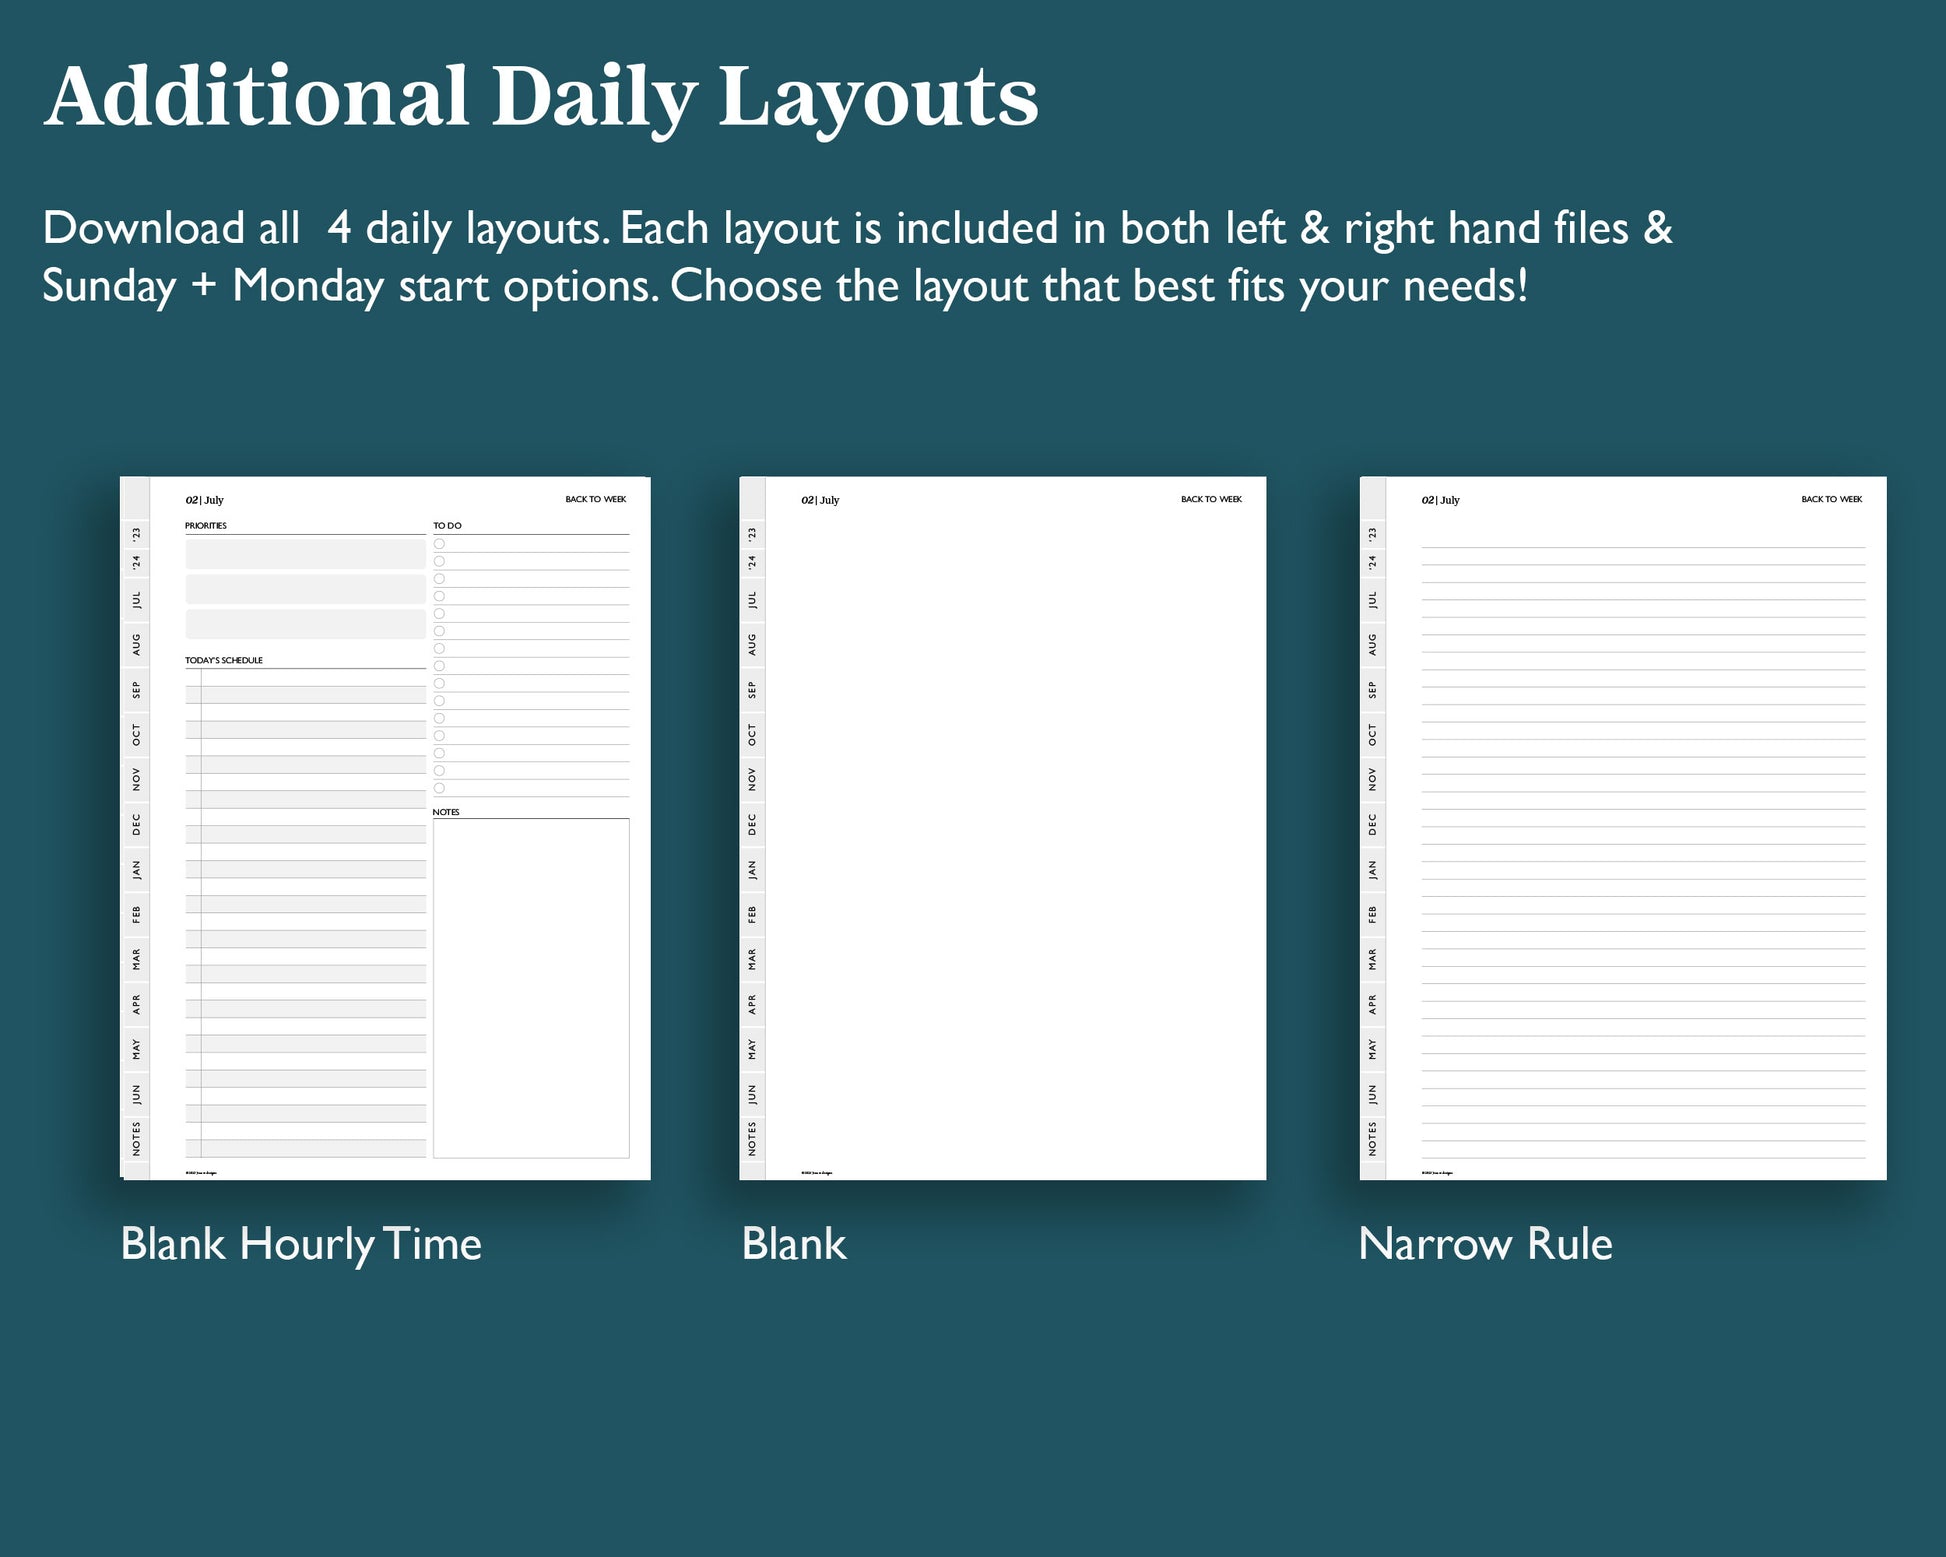Go to SEP tab on Blank Hourly Time page
The width and height of the screenshot is (1946, 1557).
(x=137, y=690)
